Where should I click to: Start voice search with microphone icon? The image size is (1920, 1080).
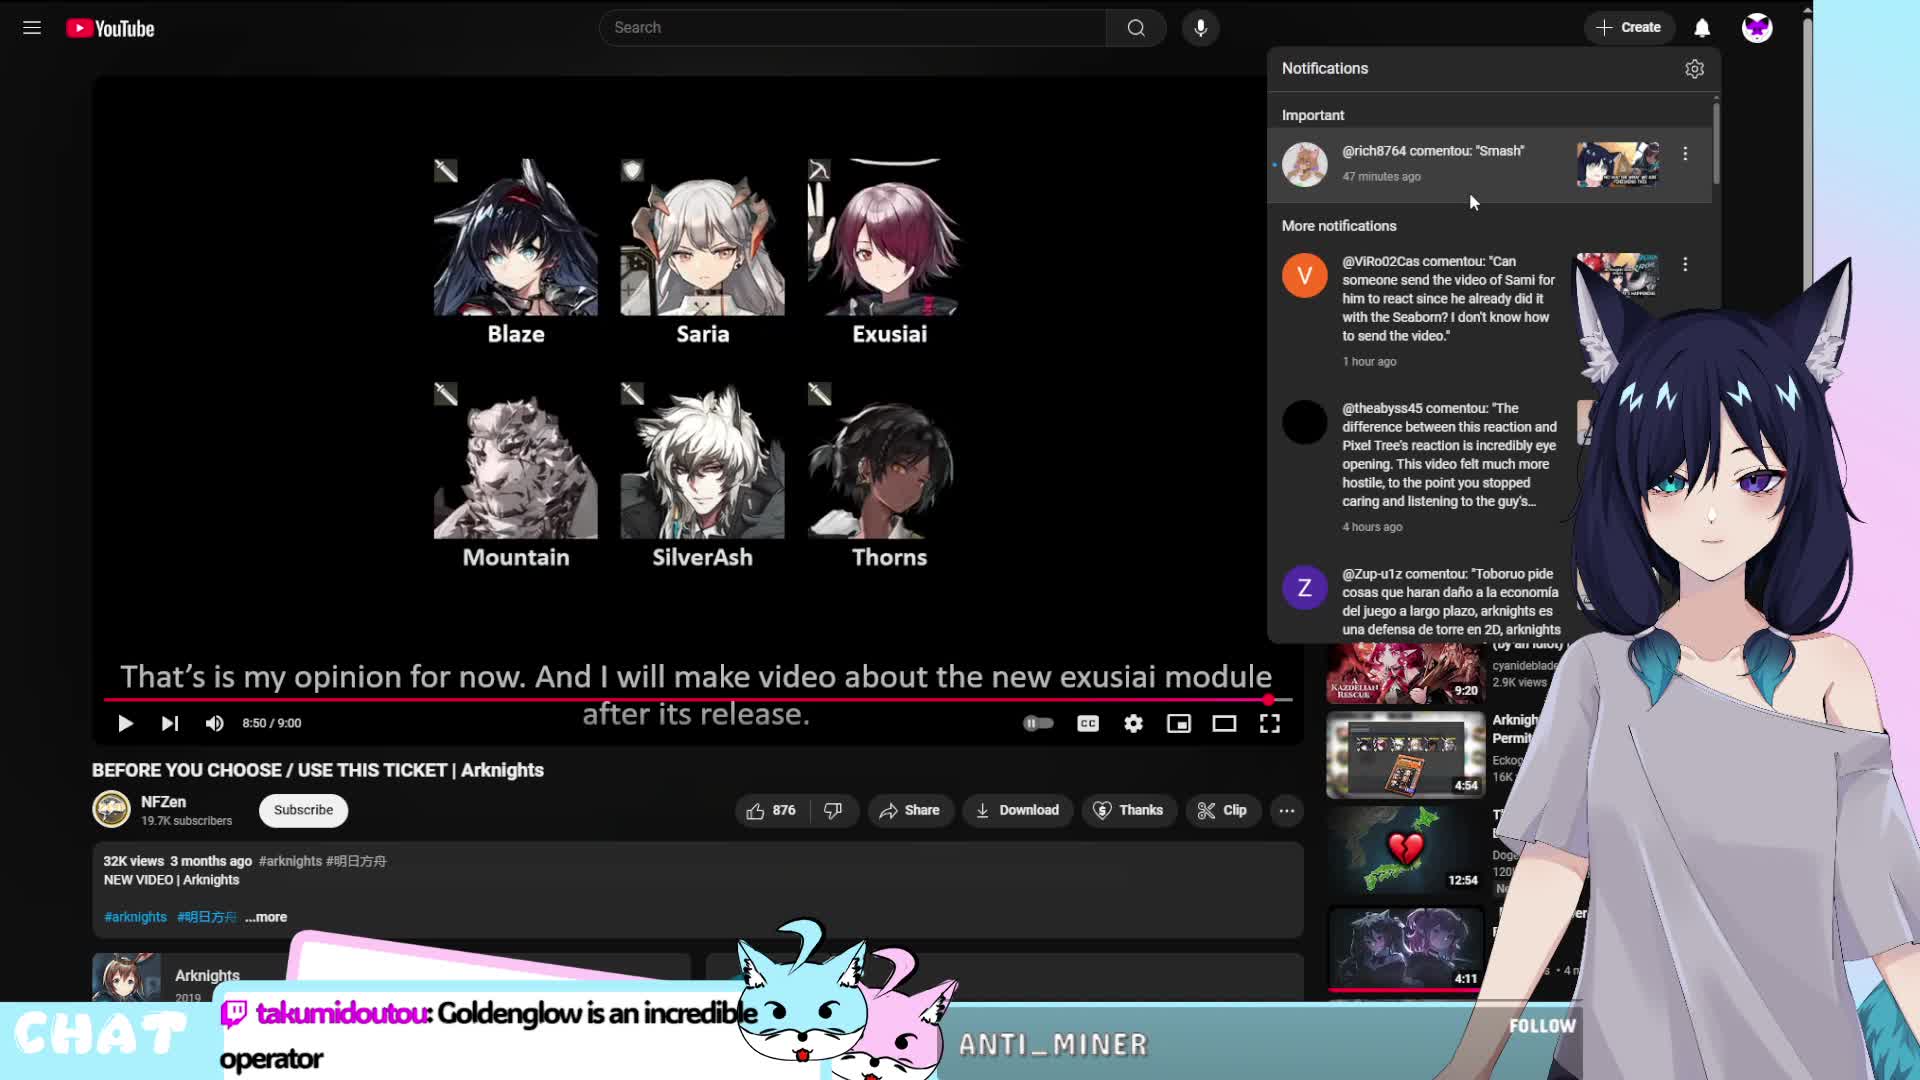1200,28
